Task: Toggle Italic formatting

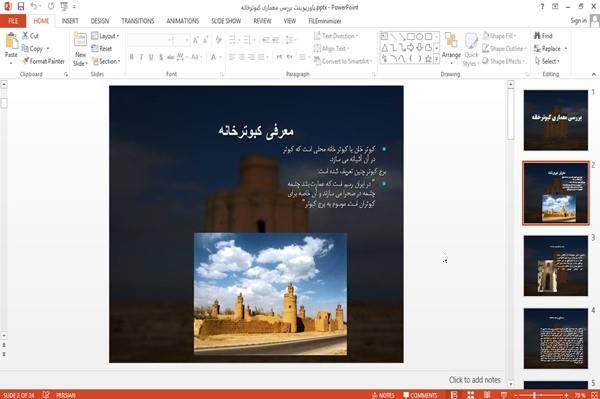Action: [141, 57]
